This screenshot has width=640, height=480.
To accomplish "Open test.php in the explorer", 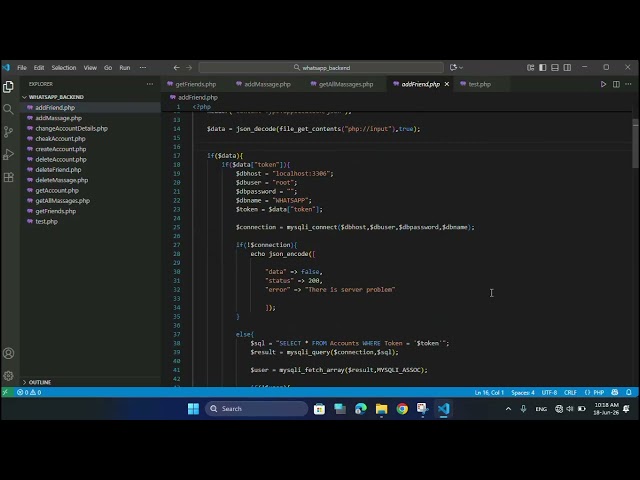I will tap(46, 222).
